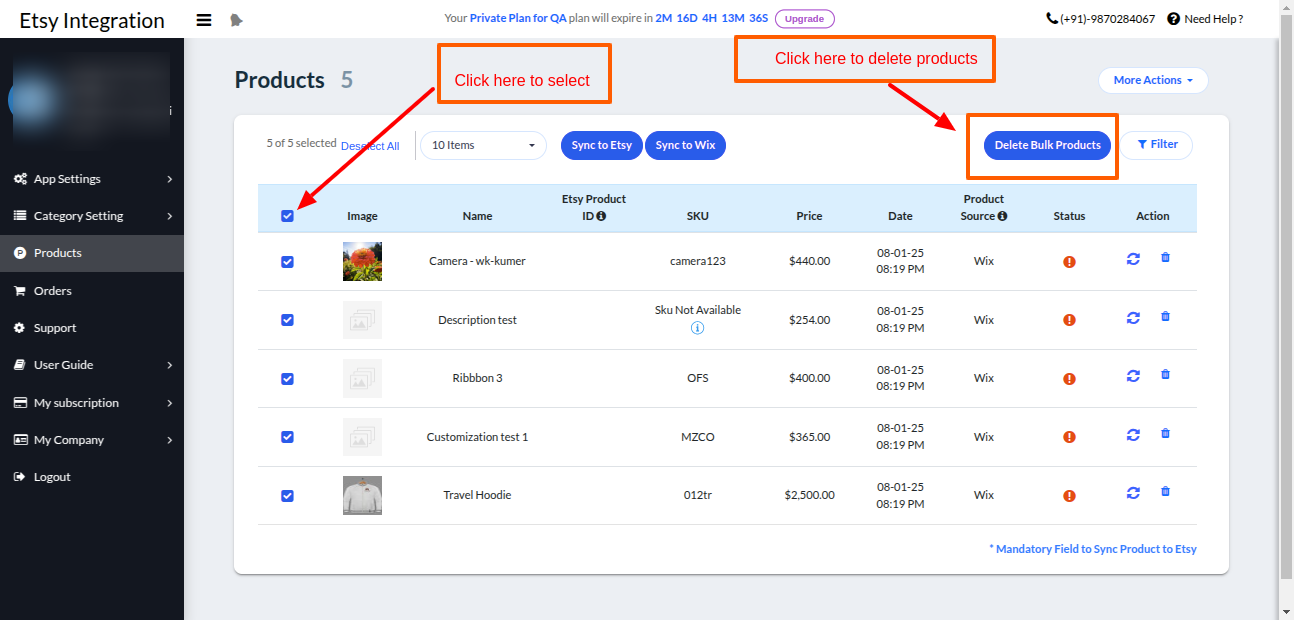Uncheck the Ribbbon 3 row checkbox

287,379
